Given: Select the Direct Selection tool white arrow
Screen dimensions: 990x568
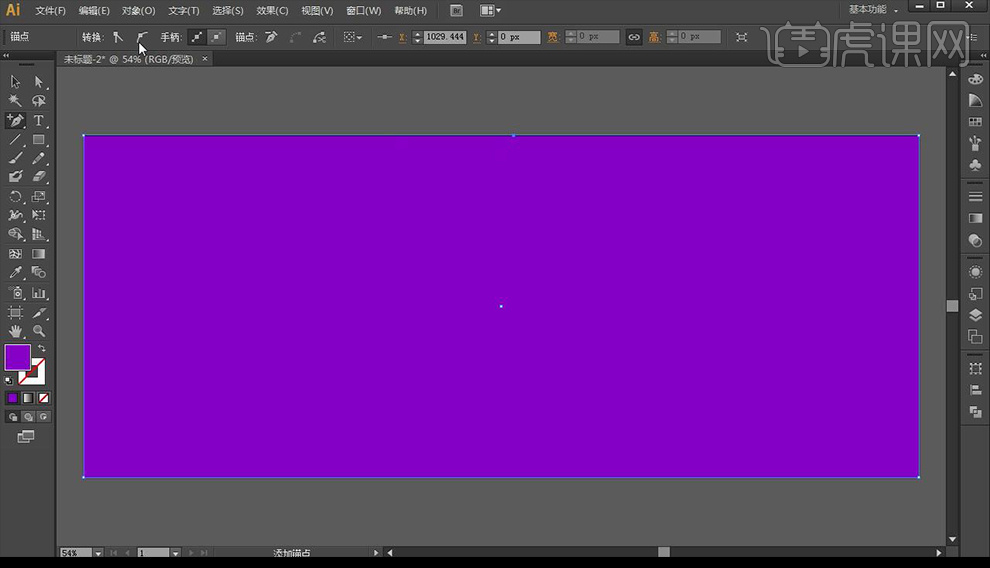Looking at the screenshot, I should coord(39,82).
